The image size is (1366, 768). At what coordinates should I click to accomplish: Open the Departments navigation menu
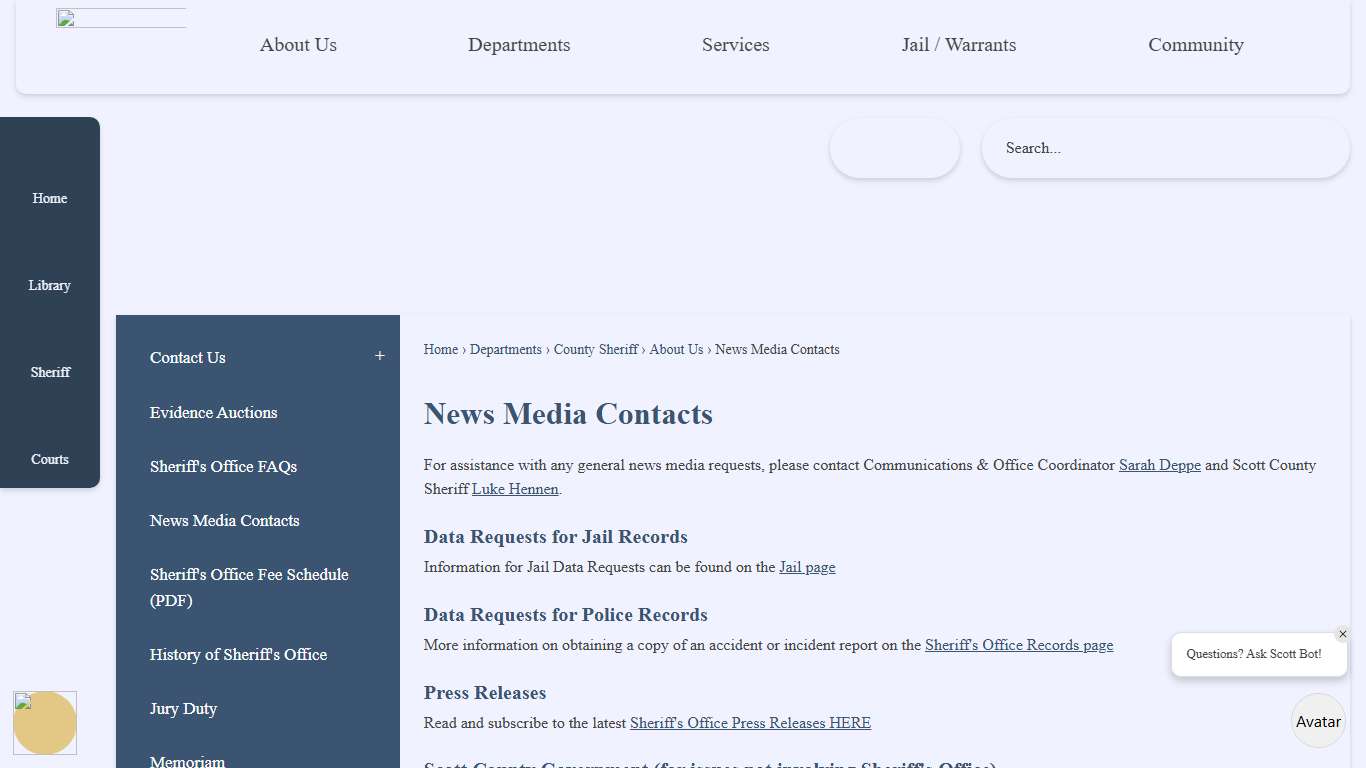[x=519, y=45]
